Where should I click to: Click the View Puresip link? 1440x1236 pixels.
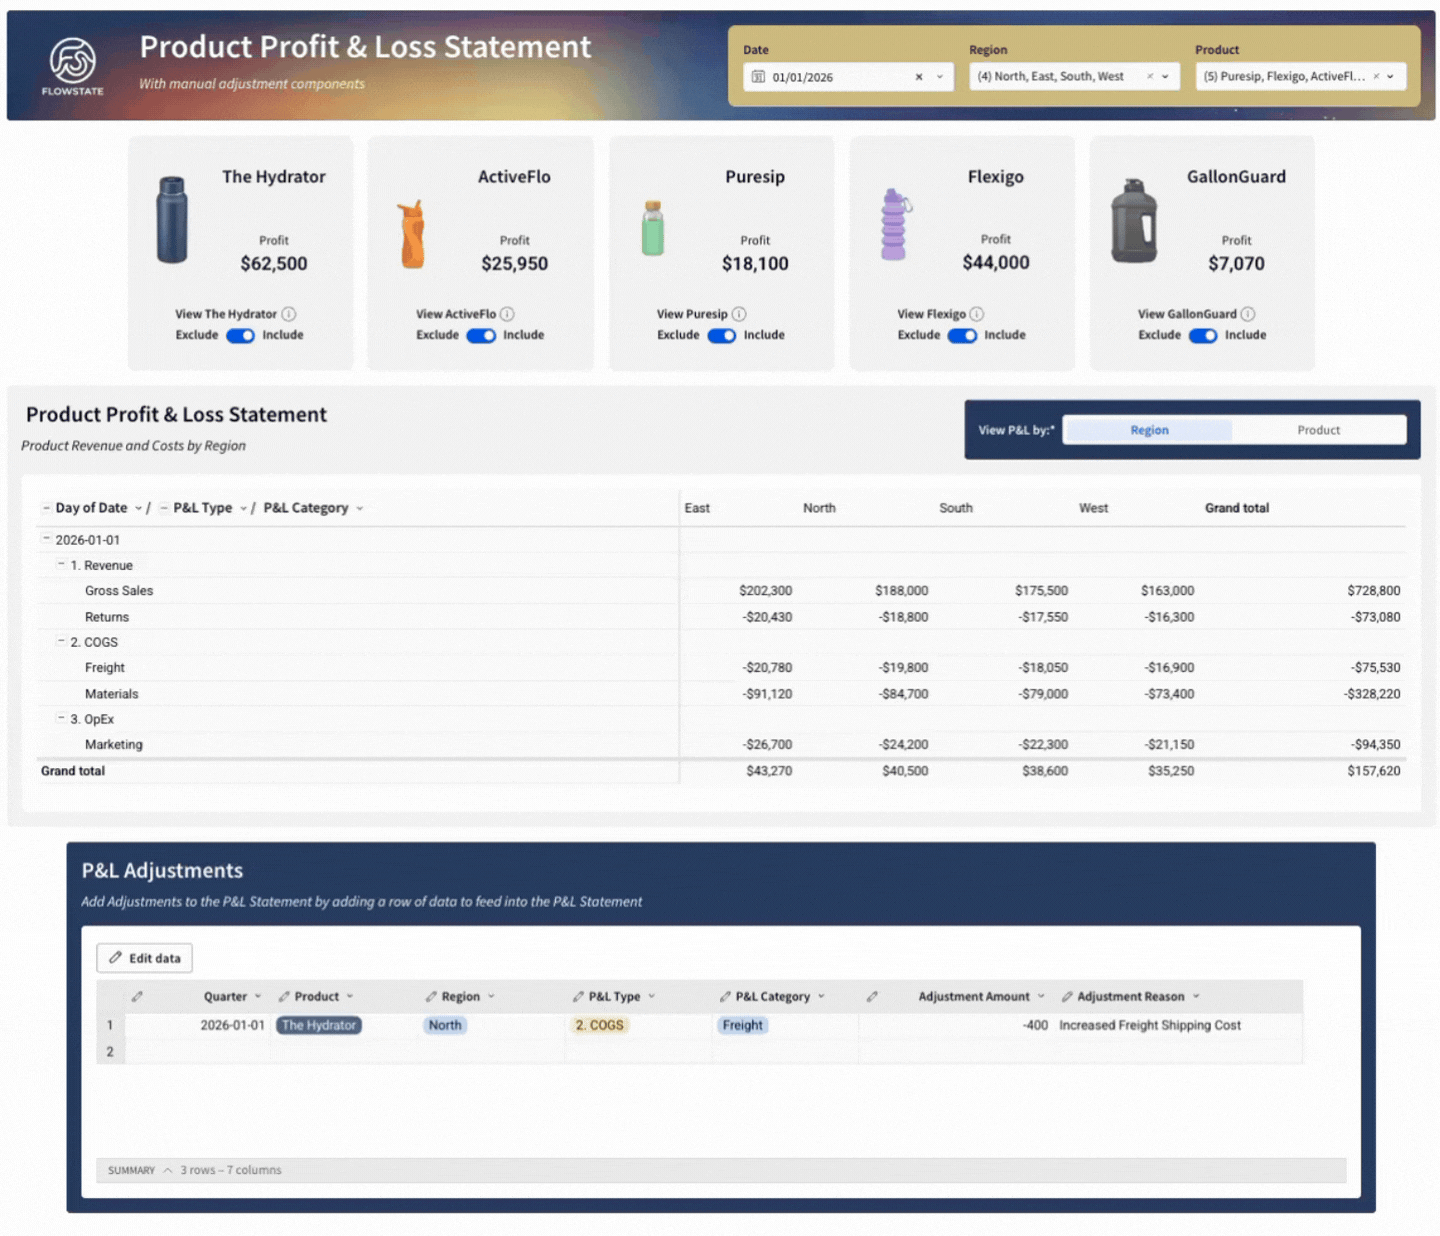pyautogui.click(x=694, y=313)
